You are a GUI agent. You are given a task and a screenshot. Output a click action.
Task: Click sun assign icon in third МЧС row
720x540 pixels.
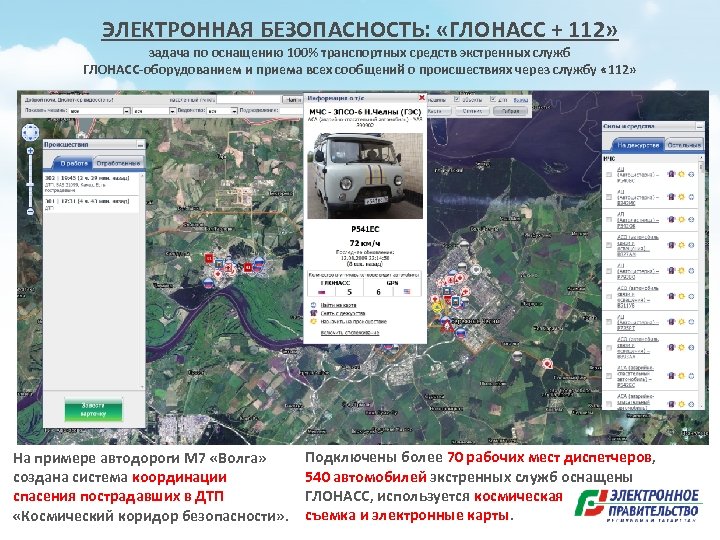click(x=681, y=220)
